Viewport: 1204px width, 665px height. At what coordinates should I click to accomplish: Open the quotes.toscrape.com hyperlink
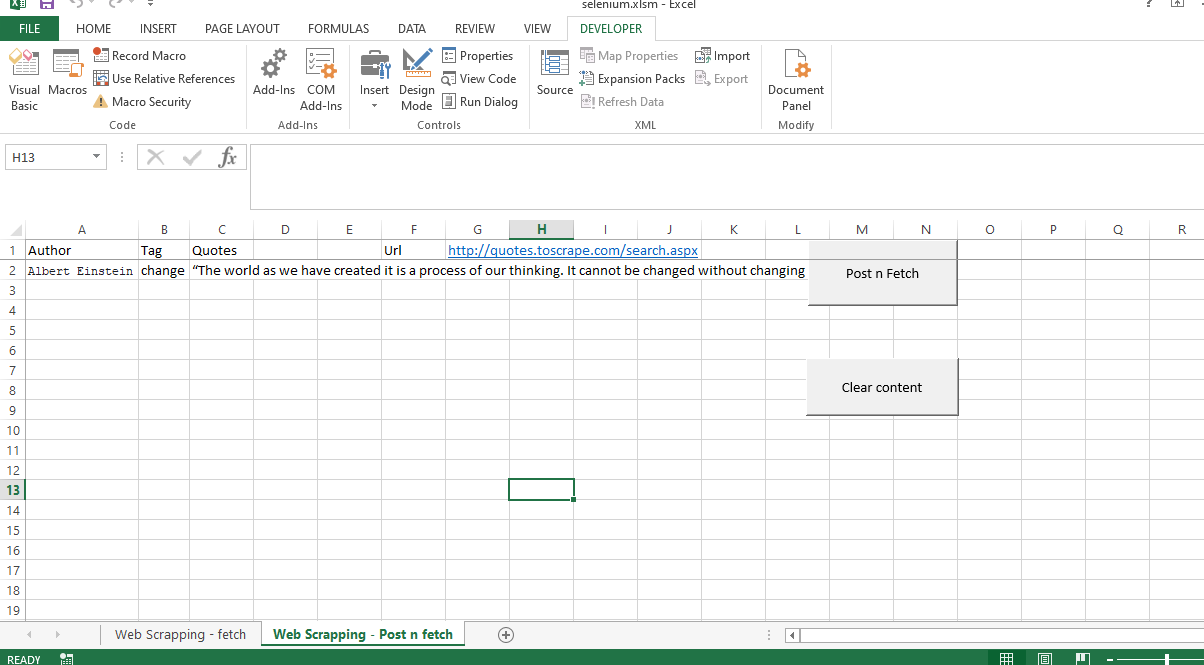[572, 250]
